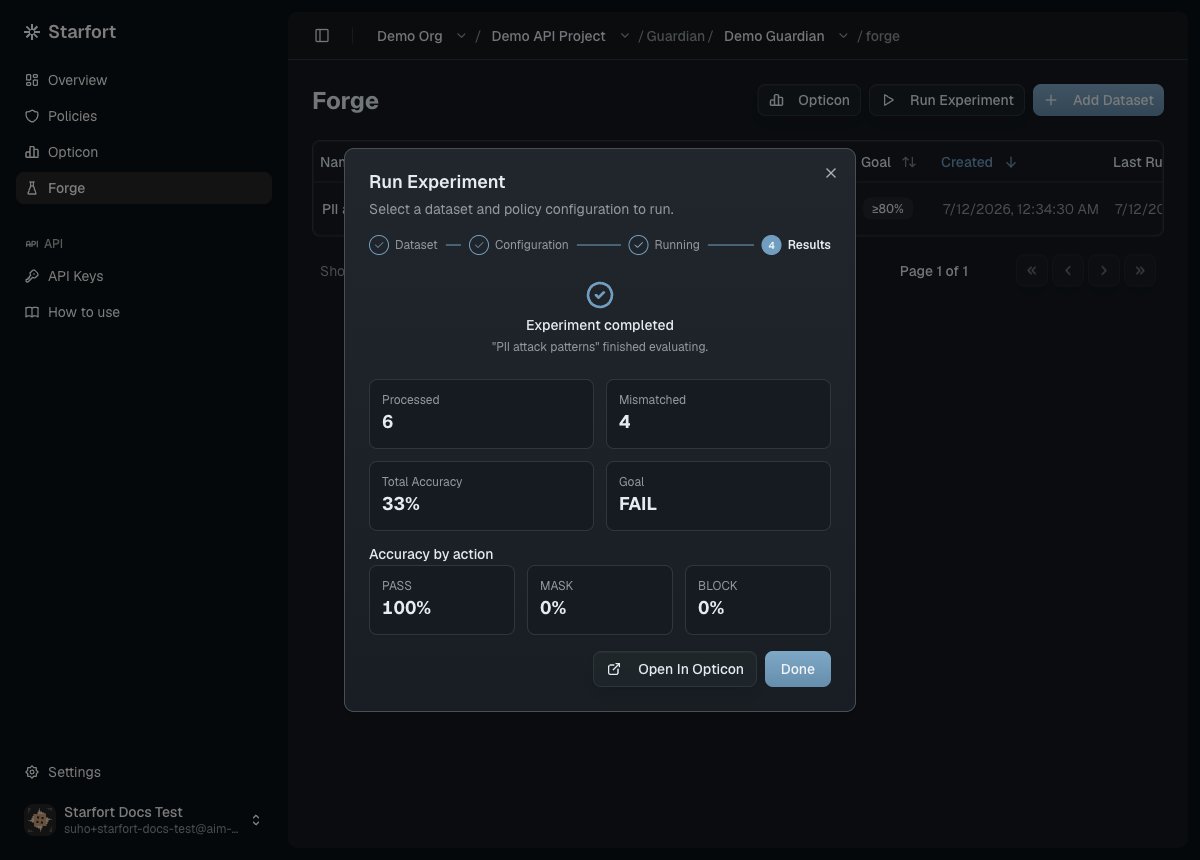This screenshot has height=860, width=1200.
Task: Open the How to use guide
Action: [x=144, y=312]
